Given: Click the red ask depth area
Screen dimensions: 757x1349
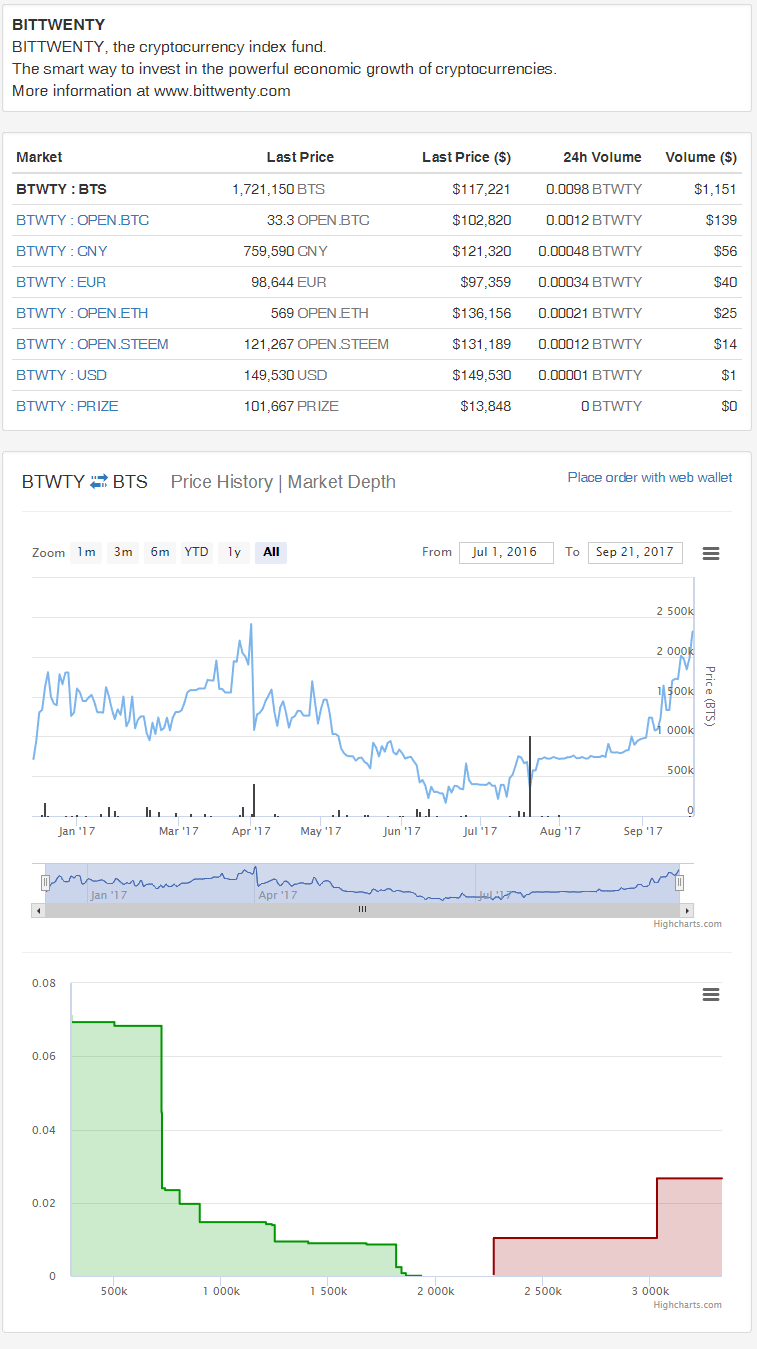Looking at the screenshot, I should pyautogui.click(x=690, y=1230).
